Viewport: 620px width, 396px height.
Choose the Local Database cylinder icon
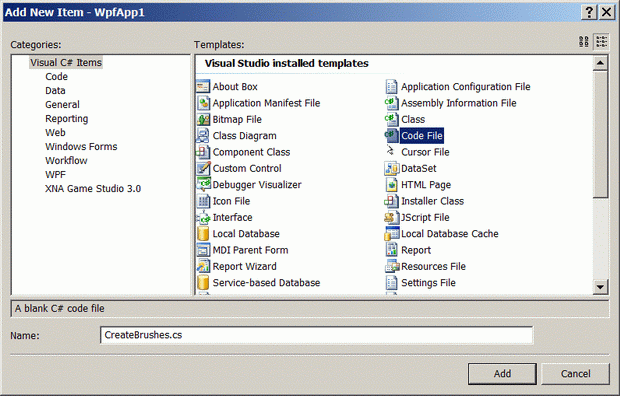203,233
